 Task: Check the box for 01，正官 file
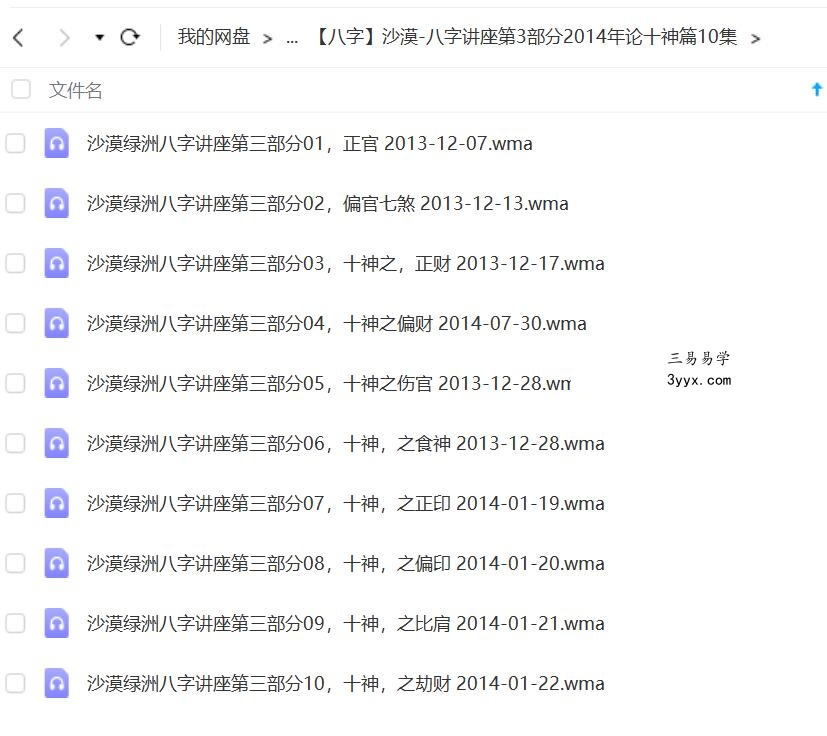point(15,143)
